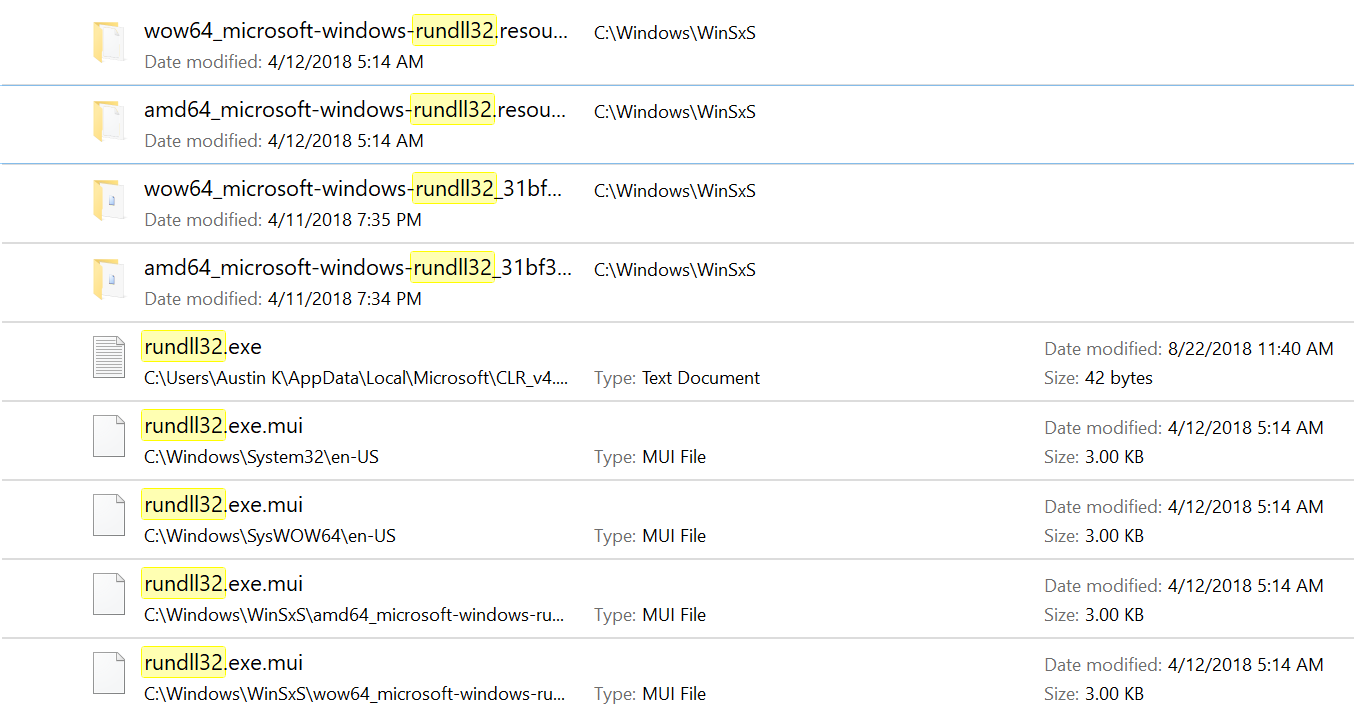1354x716 pixels.
Task: Select folder name wow64_microsoft-windows-rundll32.resou…
Action: (x=356, y=31)
